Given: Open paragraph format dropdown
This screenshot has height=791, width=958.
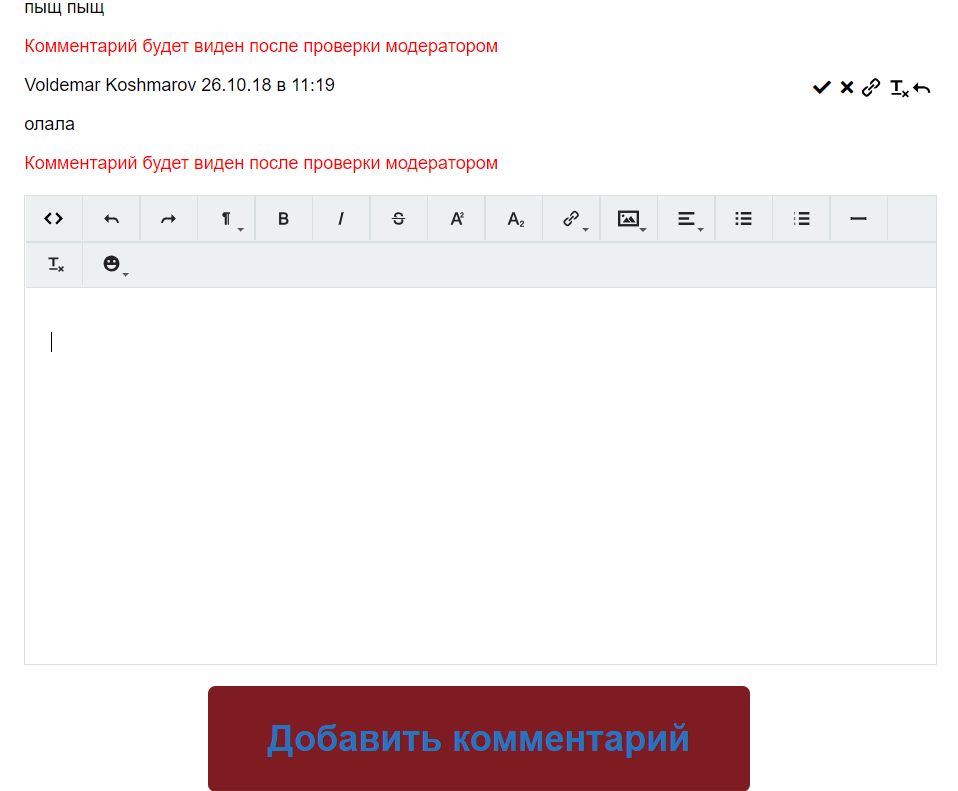Looking at the screenshot, I should click(x=227, y=219).
